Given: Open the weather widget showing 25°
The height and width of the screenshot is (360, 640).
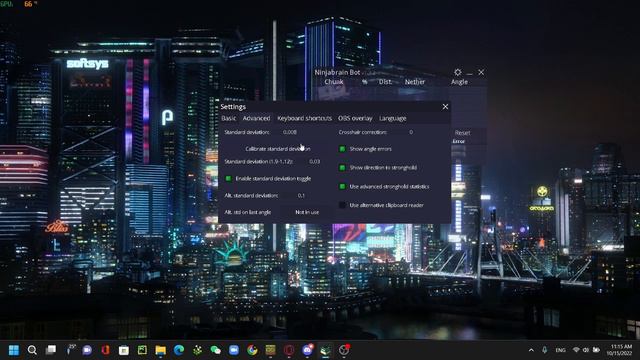Looking at the screenshot, I should pos(70,349).
